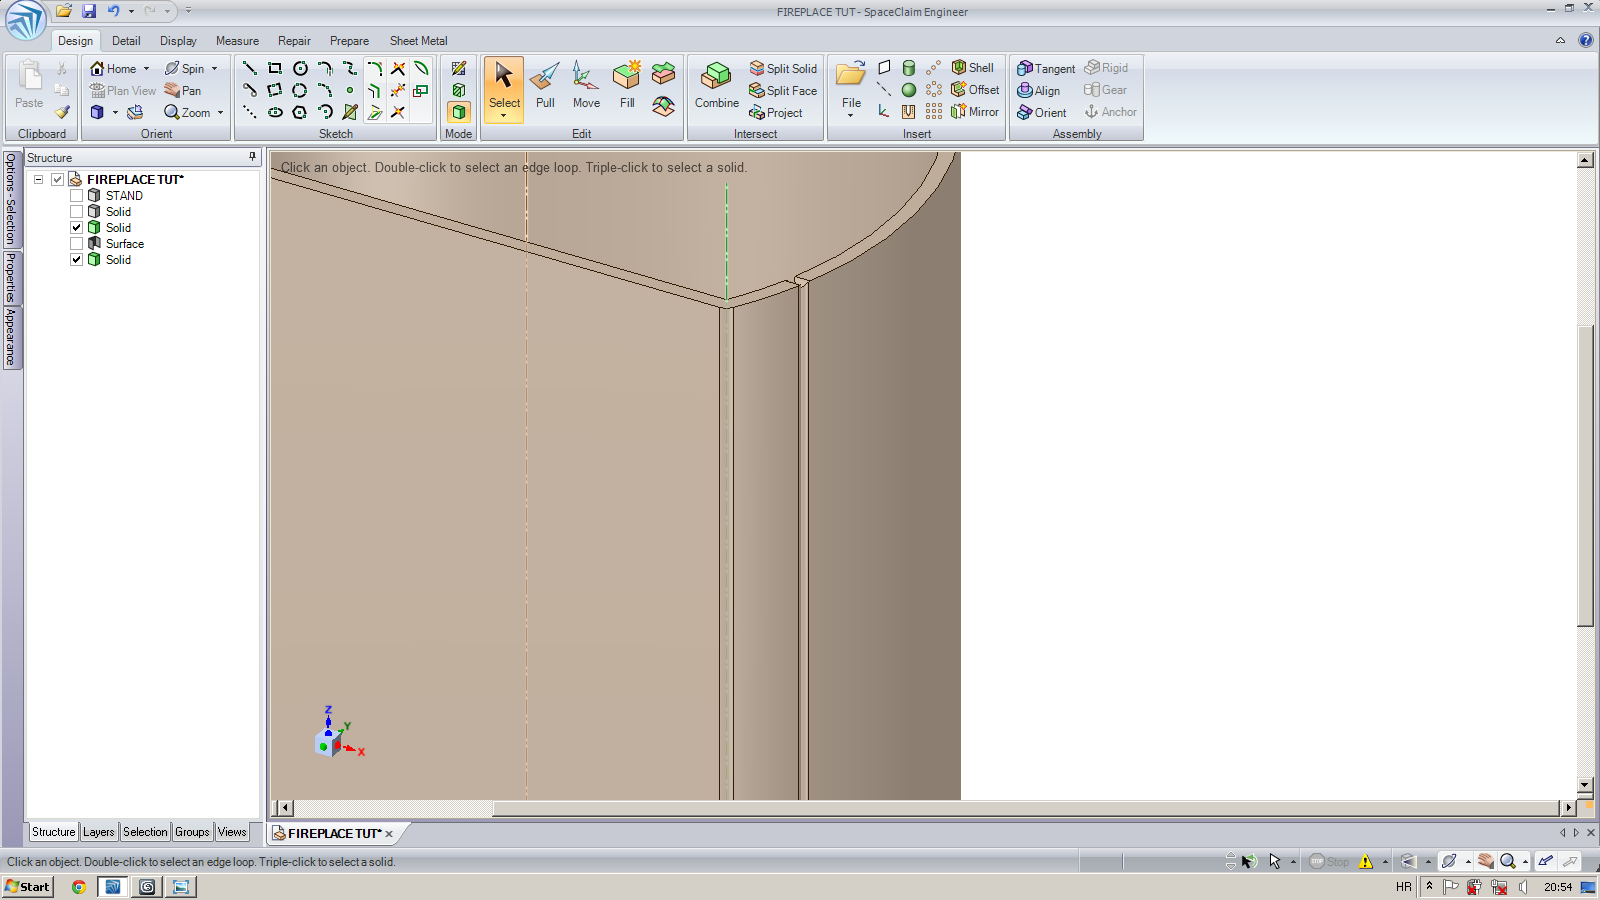Click Save icon in quick access toolbar
Image resolution: width=1600 pixels, height=900 pixels.
(x=89, y=11)
